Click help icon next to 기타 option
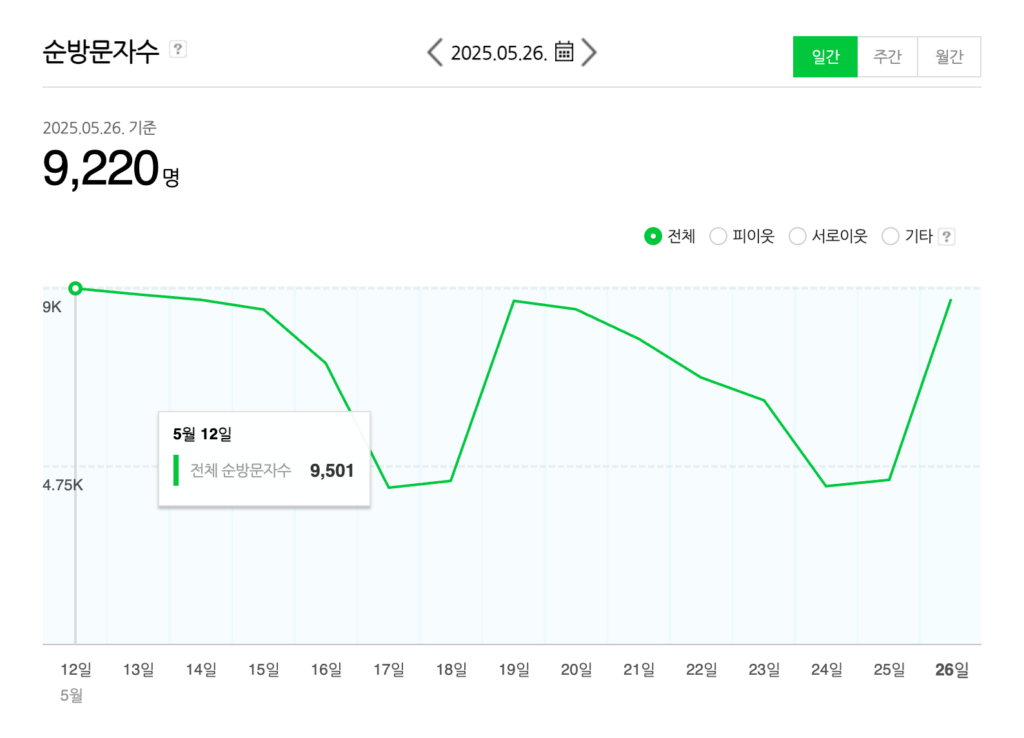 pos(946,236)
